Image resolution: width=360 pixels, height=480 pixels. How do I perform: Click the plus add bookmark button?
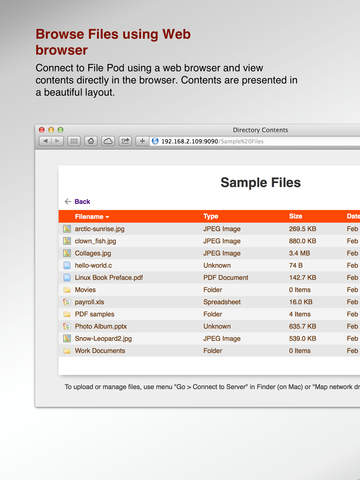142,141
